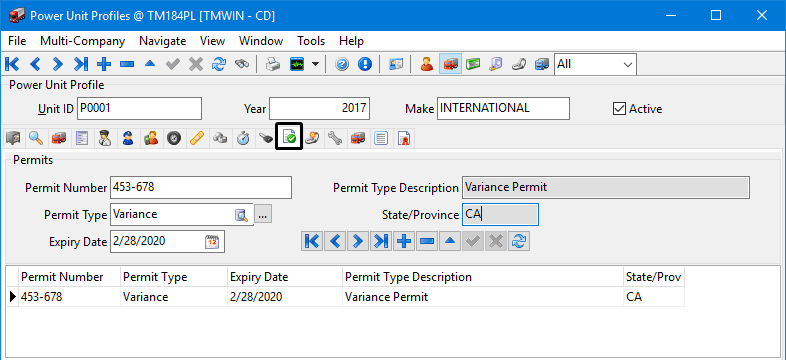This screenshot has height=360, width=786.
Task: Click the printer icon in main toolbar
Action: pyautogui.click(x=273, y=64)
